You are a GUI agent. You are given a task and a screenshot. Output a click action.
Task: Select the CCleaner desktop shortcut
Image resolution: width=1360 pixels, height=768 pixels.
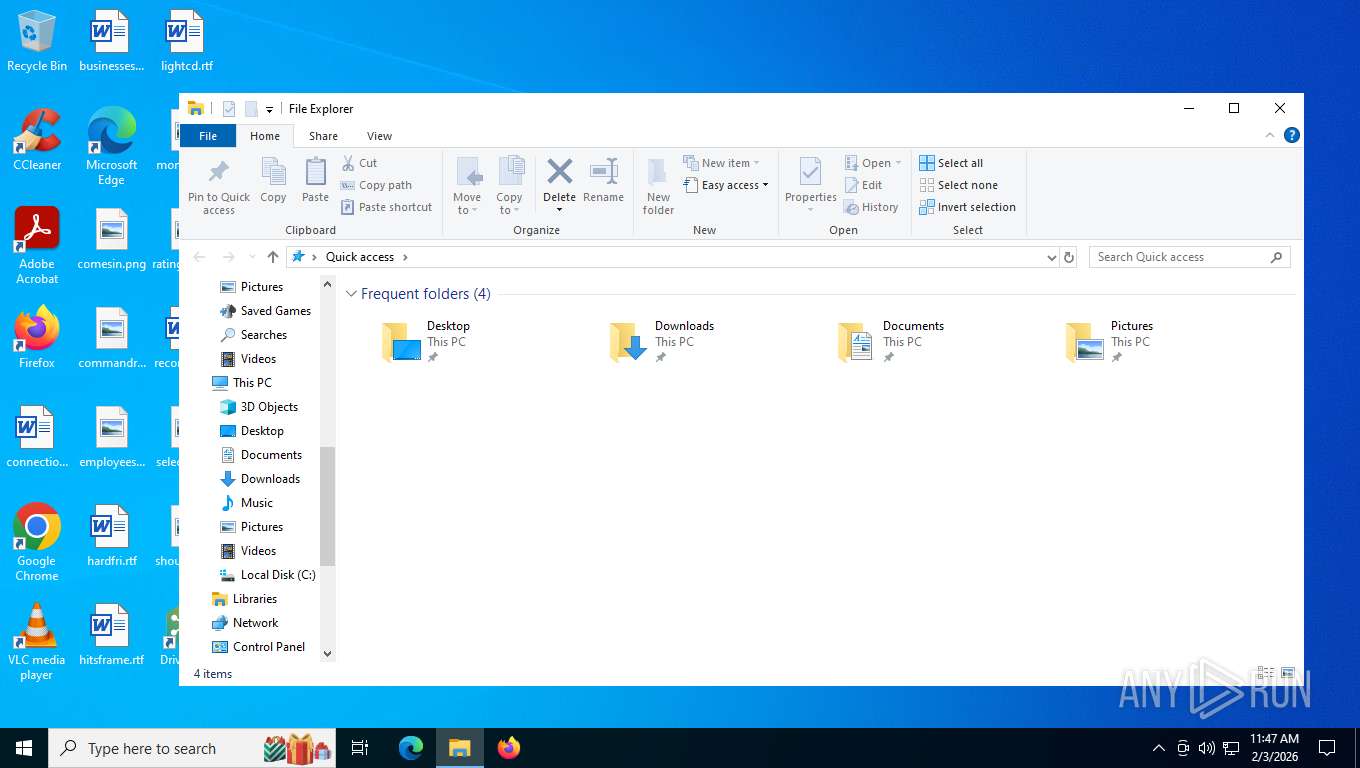(37, 139)
